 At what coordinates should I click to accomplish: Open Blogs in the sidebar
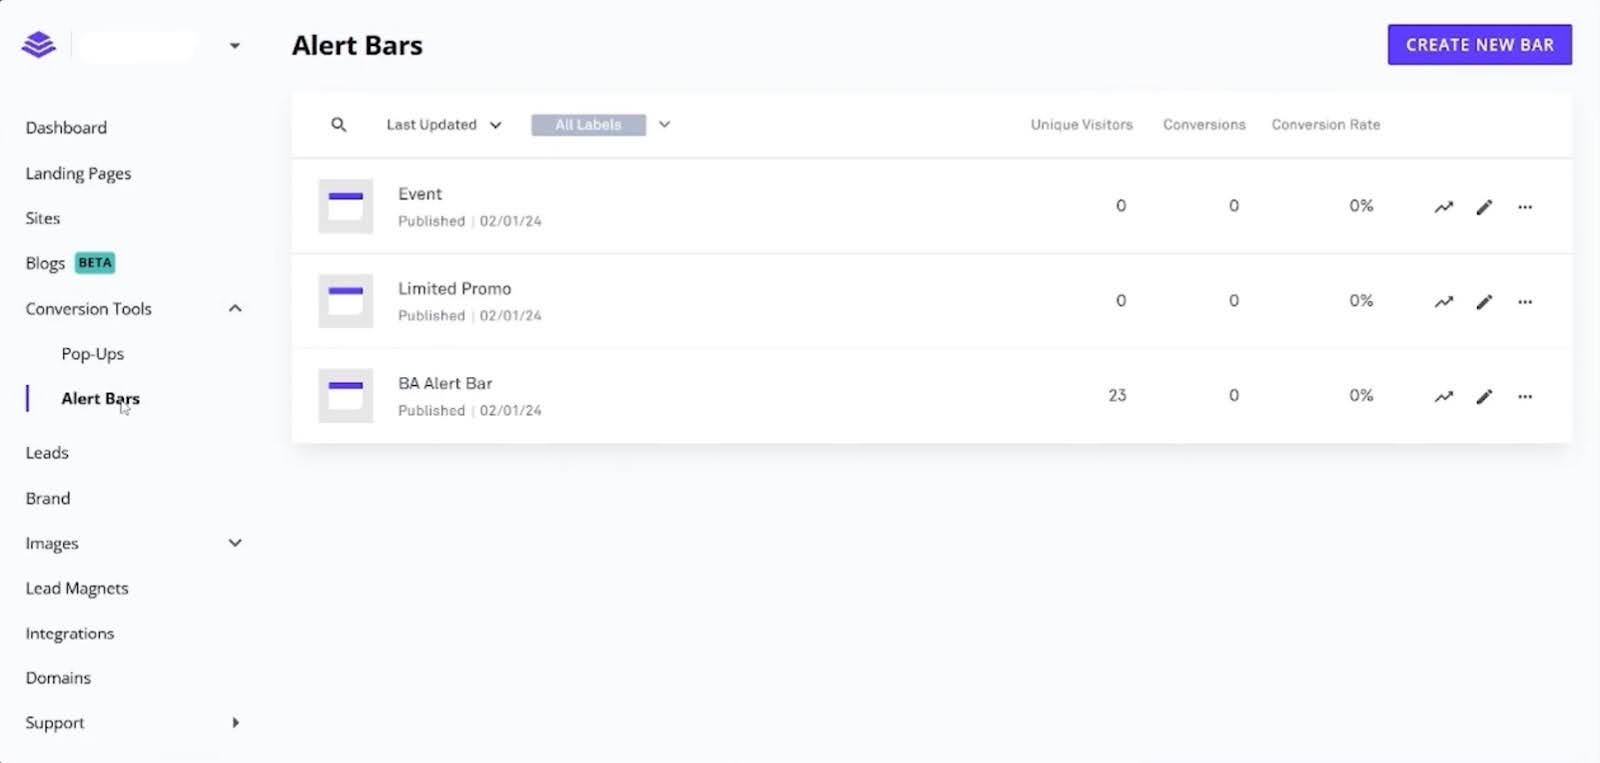click(45, 263)
